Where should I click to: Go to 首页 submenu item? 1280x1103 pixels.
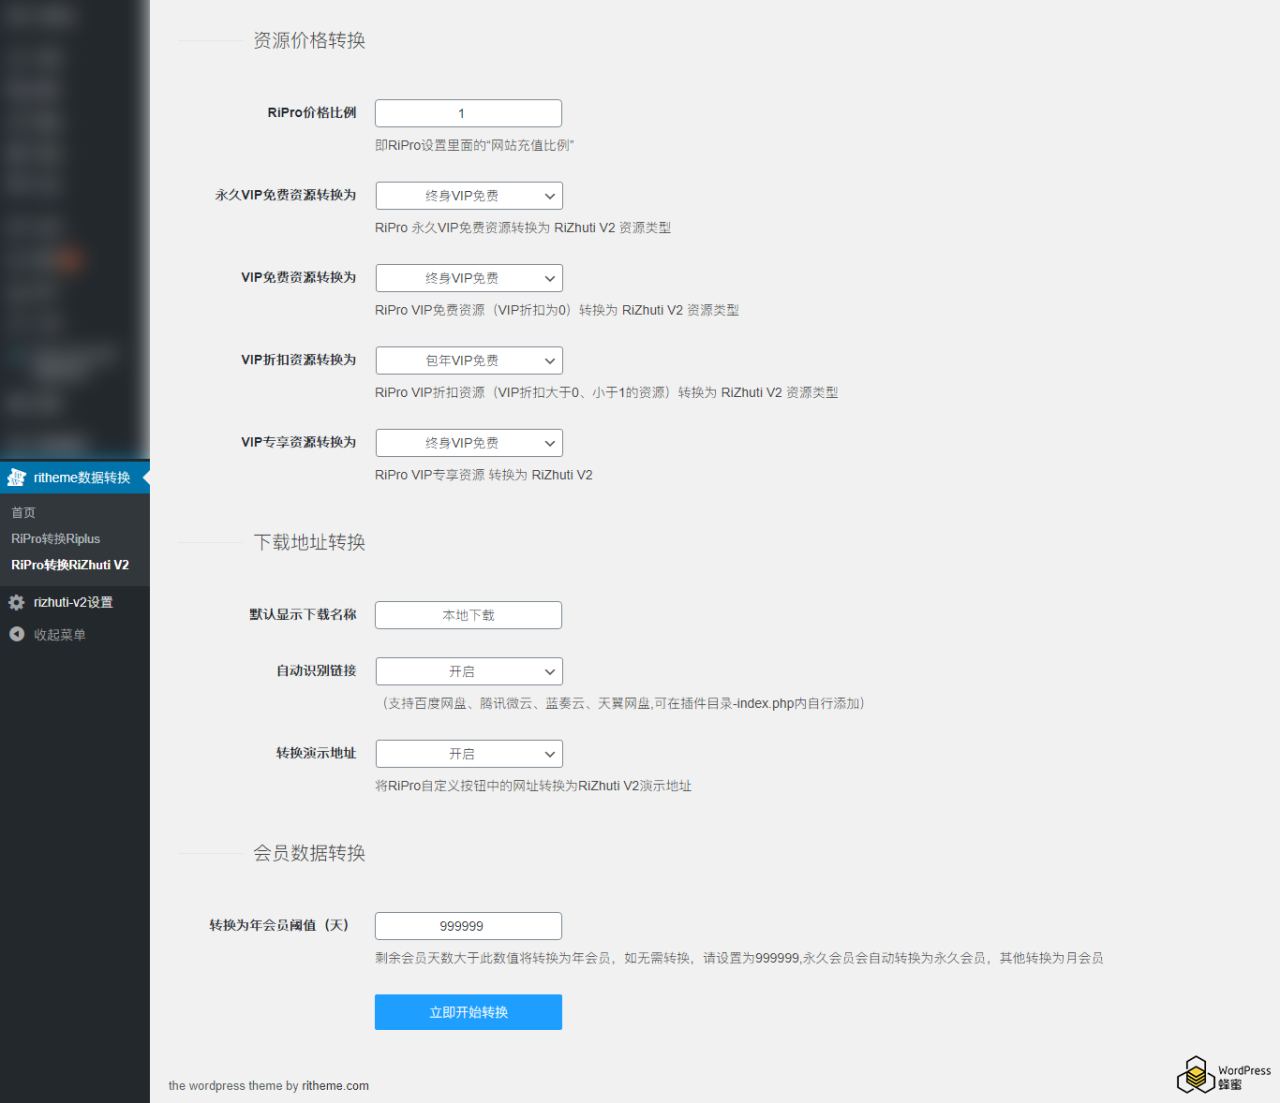coord(23,512)
